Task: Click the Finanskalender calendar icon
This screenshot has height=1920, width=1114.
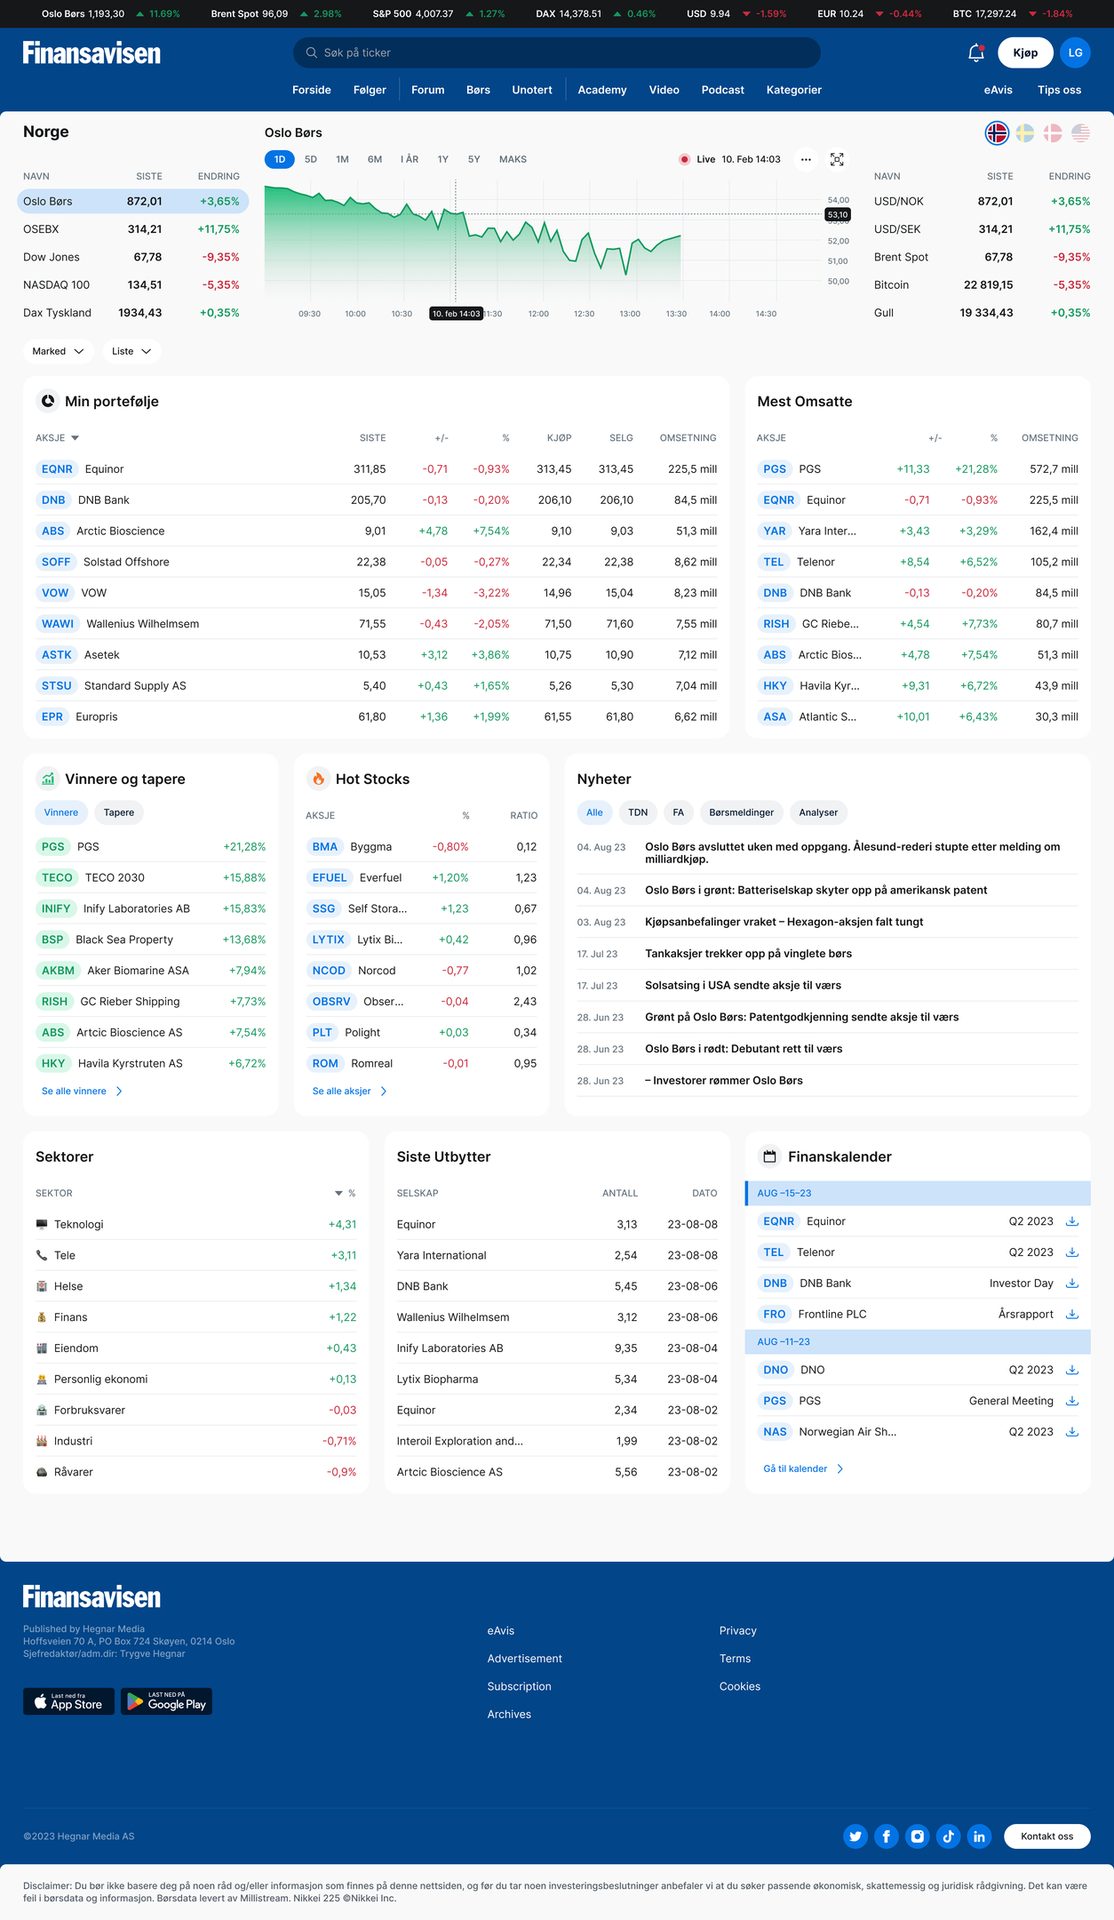Action: [x=770, y=1157]
